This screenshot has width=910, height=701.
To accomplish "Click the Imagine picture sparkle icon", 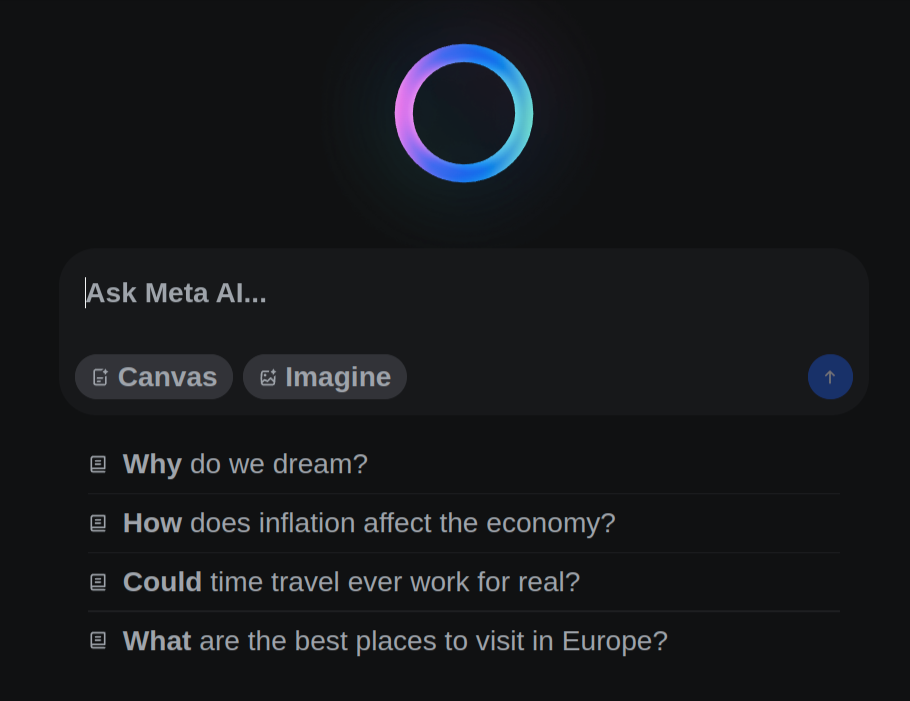I will [x=268, y=377].
